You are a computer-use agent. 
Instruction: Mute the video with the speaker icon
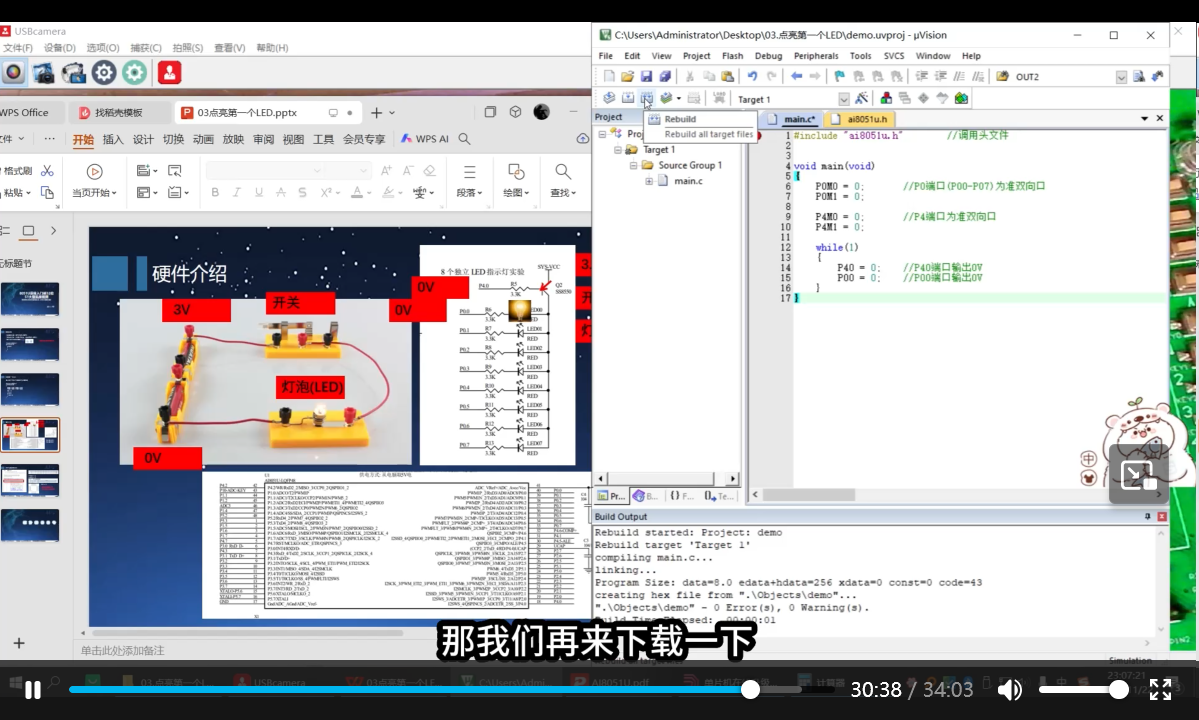click(x=1009, y=690)
